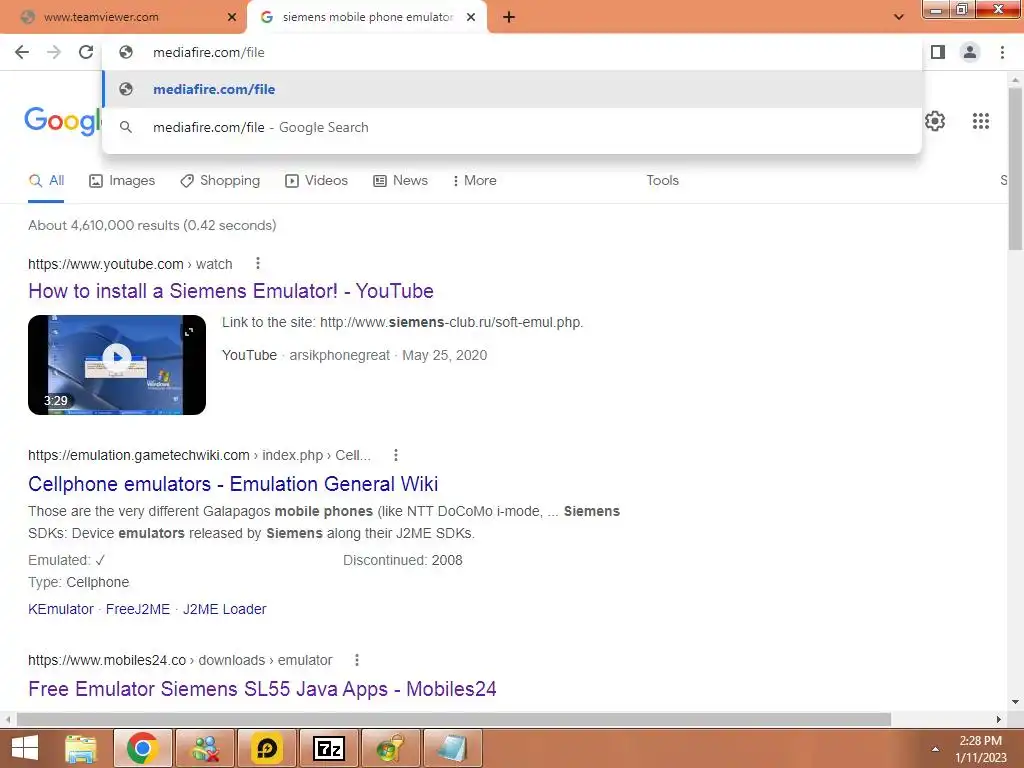Close the siemens mobile phone emulator tab
The image size is (1024, 768).
tap(471, 18)
